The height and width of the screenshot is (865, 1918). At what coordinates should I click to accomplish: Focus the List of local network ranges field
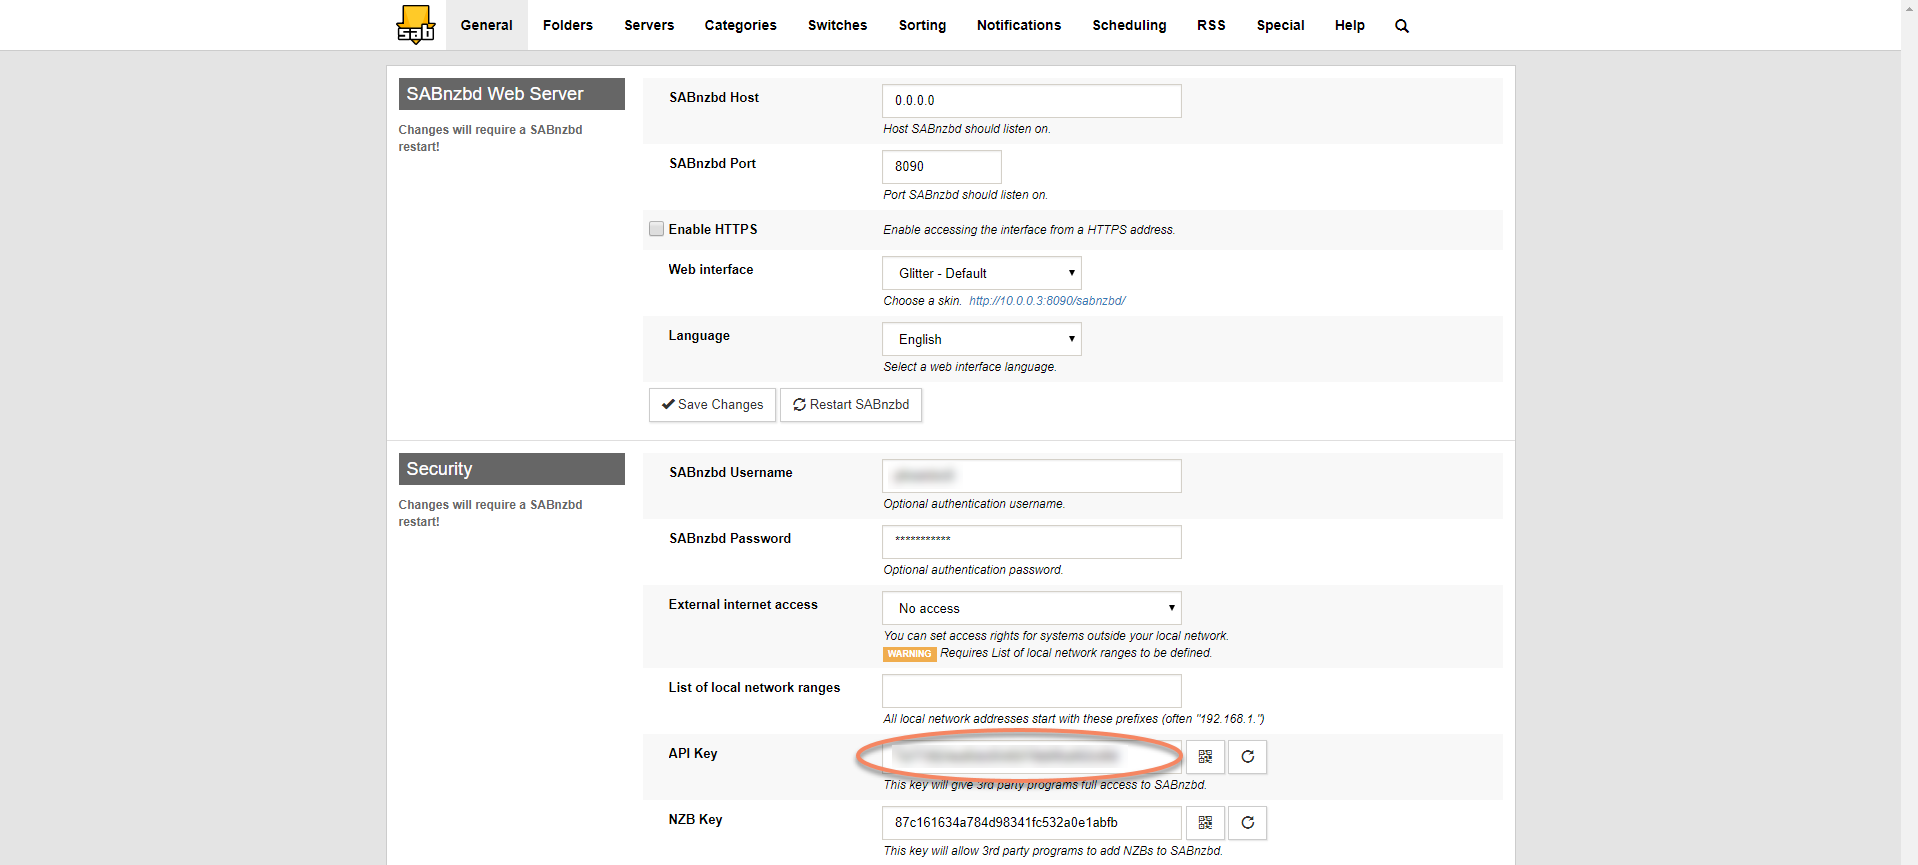(x=1032, y=691)
